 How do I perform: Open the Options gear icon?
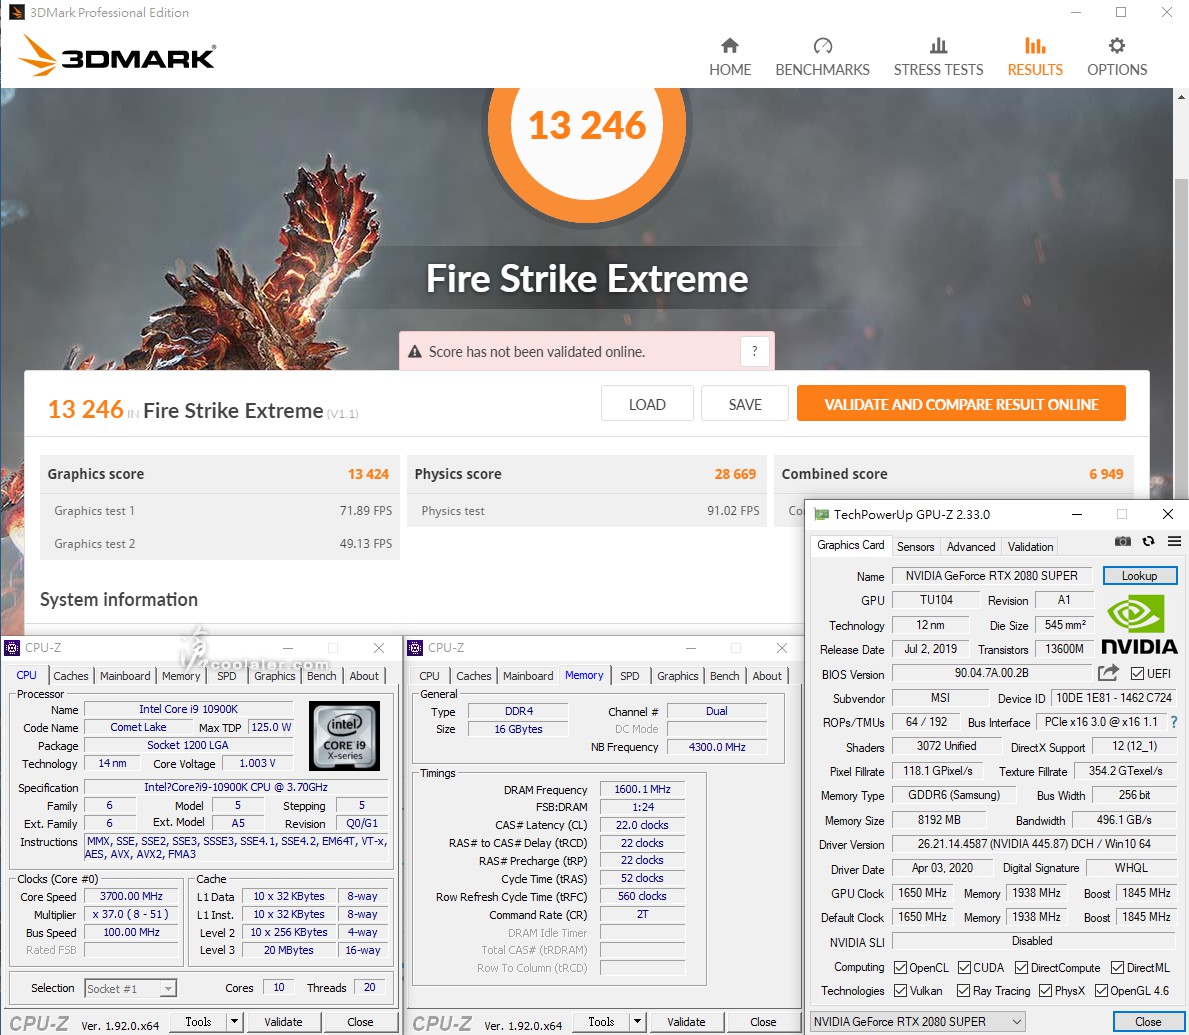1117,45
